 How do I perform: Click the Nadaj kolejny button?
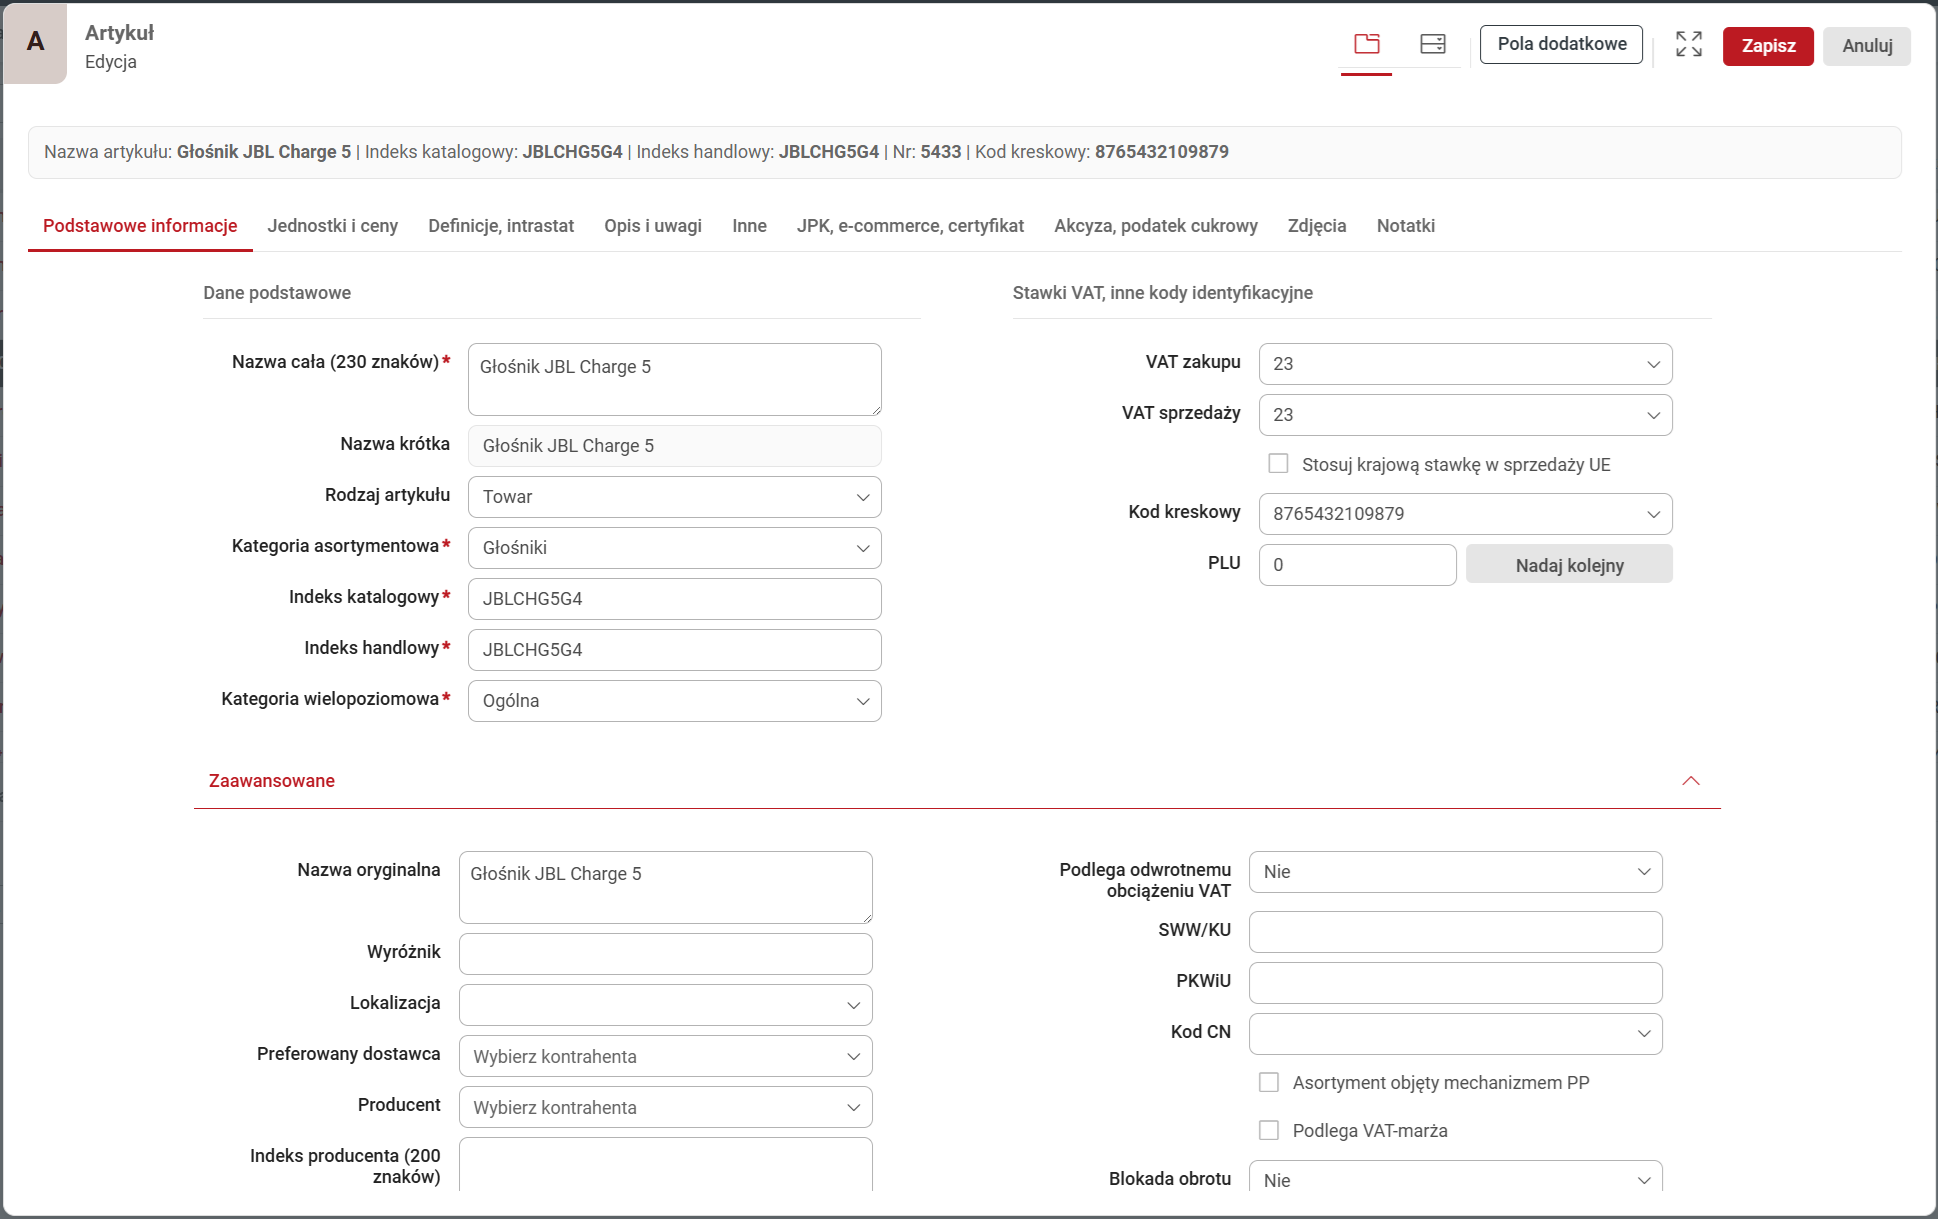(x=1568, y=565)
